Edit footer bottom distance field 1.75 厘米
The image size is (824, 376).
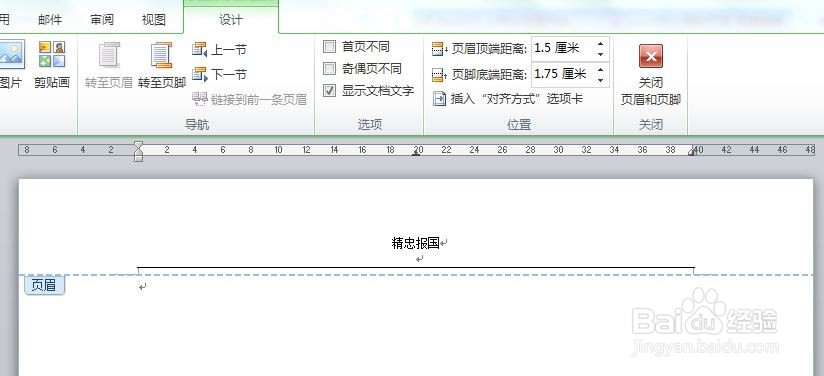point(562,74)
